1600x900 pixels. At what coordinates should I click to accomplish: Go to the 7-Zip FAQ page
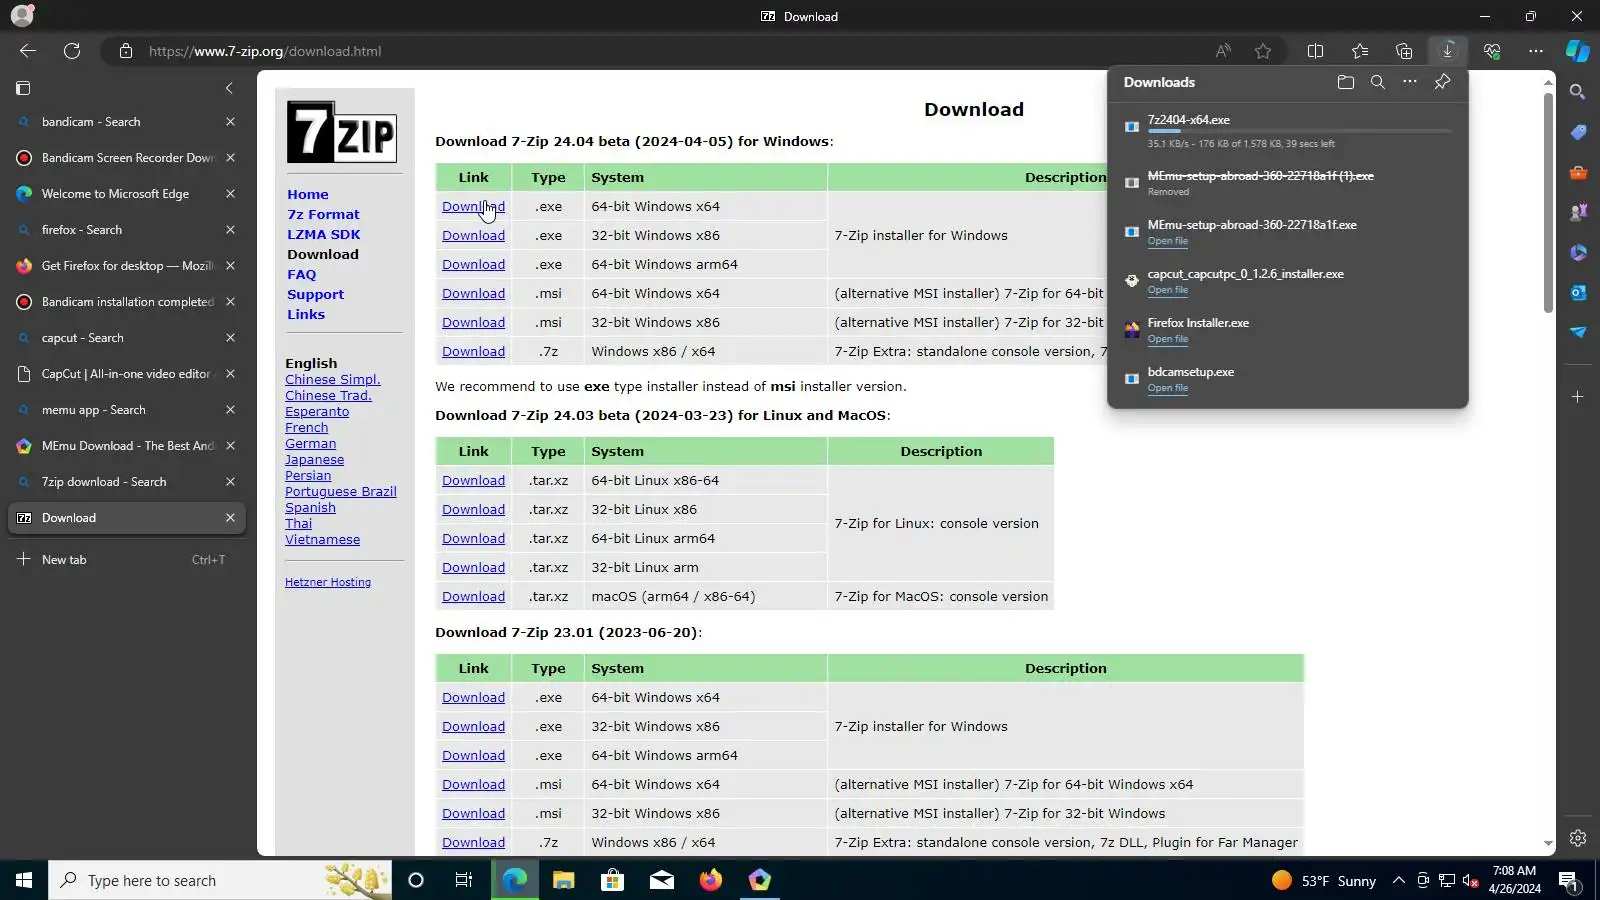(x=301, y=275)
